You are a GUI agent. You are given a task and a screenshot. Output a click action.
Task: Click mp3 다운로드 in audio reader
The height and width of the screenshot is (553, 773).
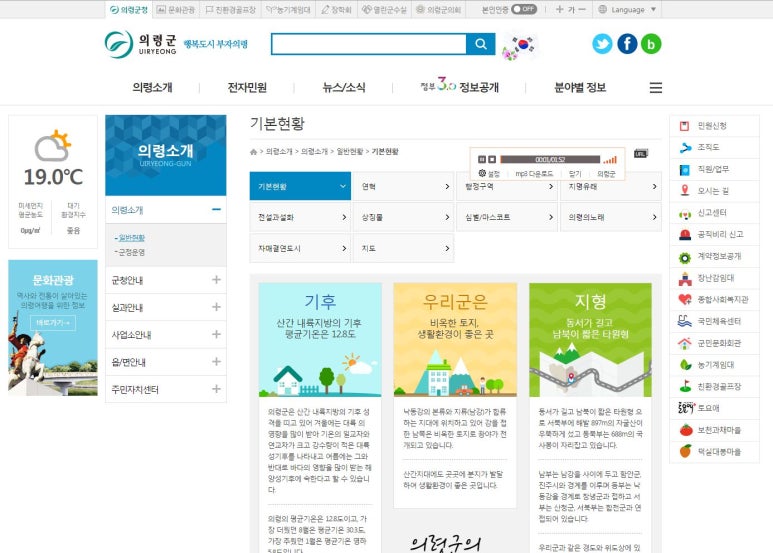click(534, 174)
